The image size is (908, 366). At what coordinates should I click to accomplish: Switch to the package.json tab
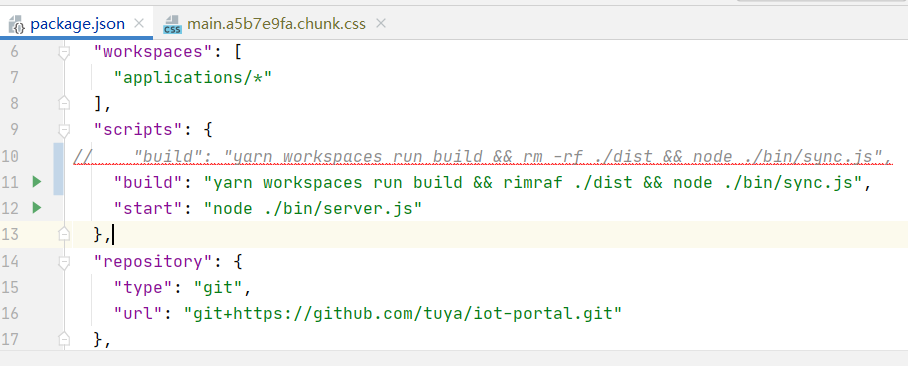(x=77, y=24)
